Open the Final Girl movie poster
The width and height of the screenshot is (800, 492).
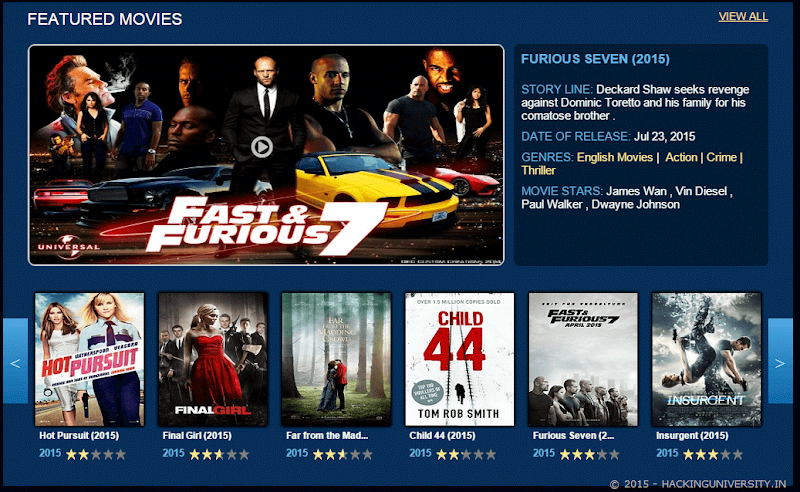tap(213, 359)
